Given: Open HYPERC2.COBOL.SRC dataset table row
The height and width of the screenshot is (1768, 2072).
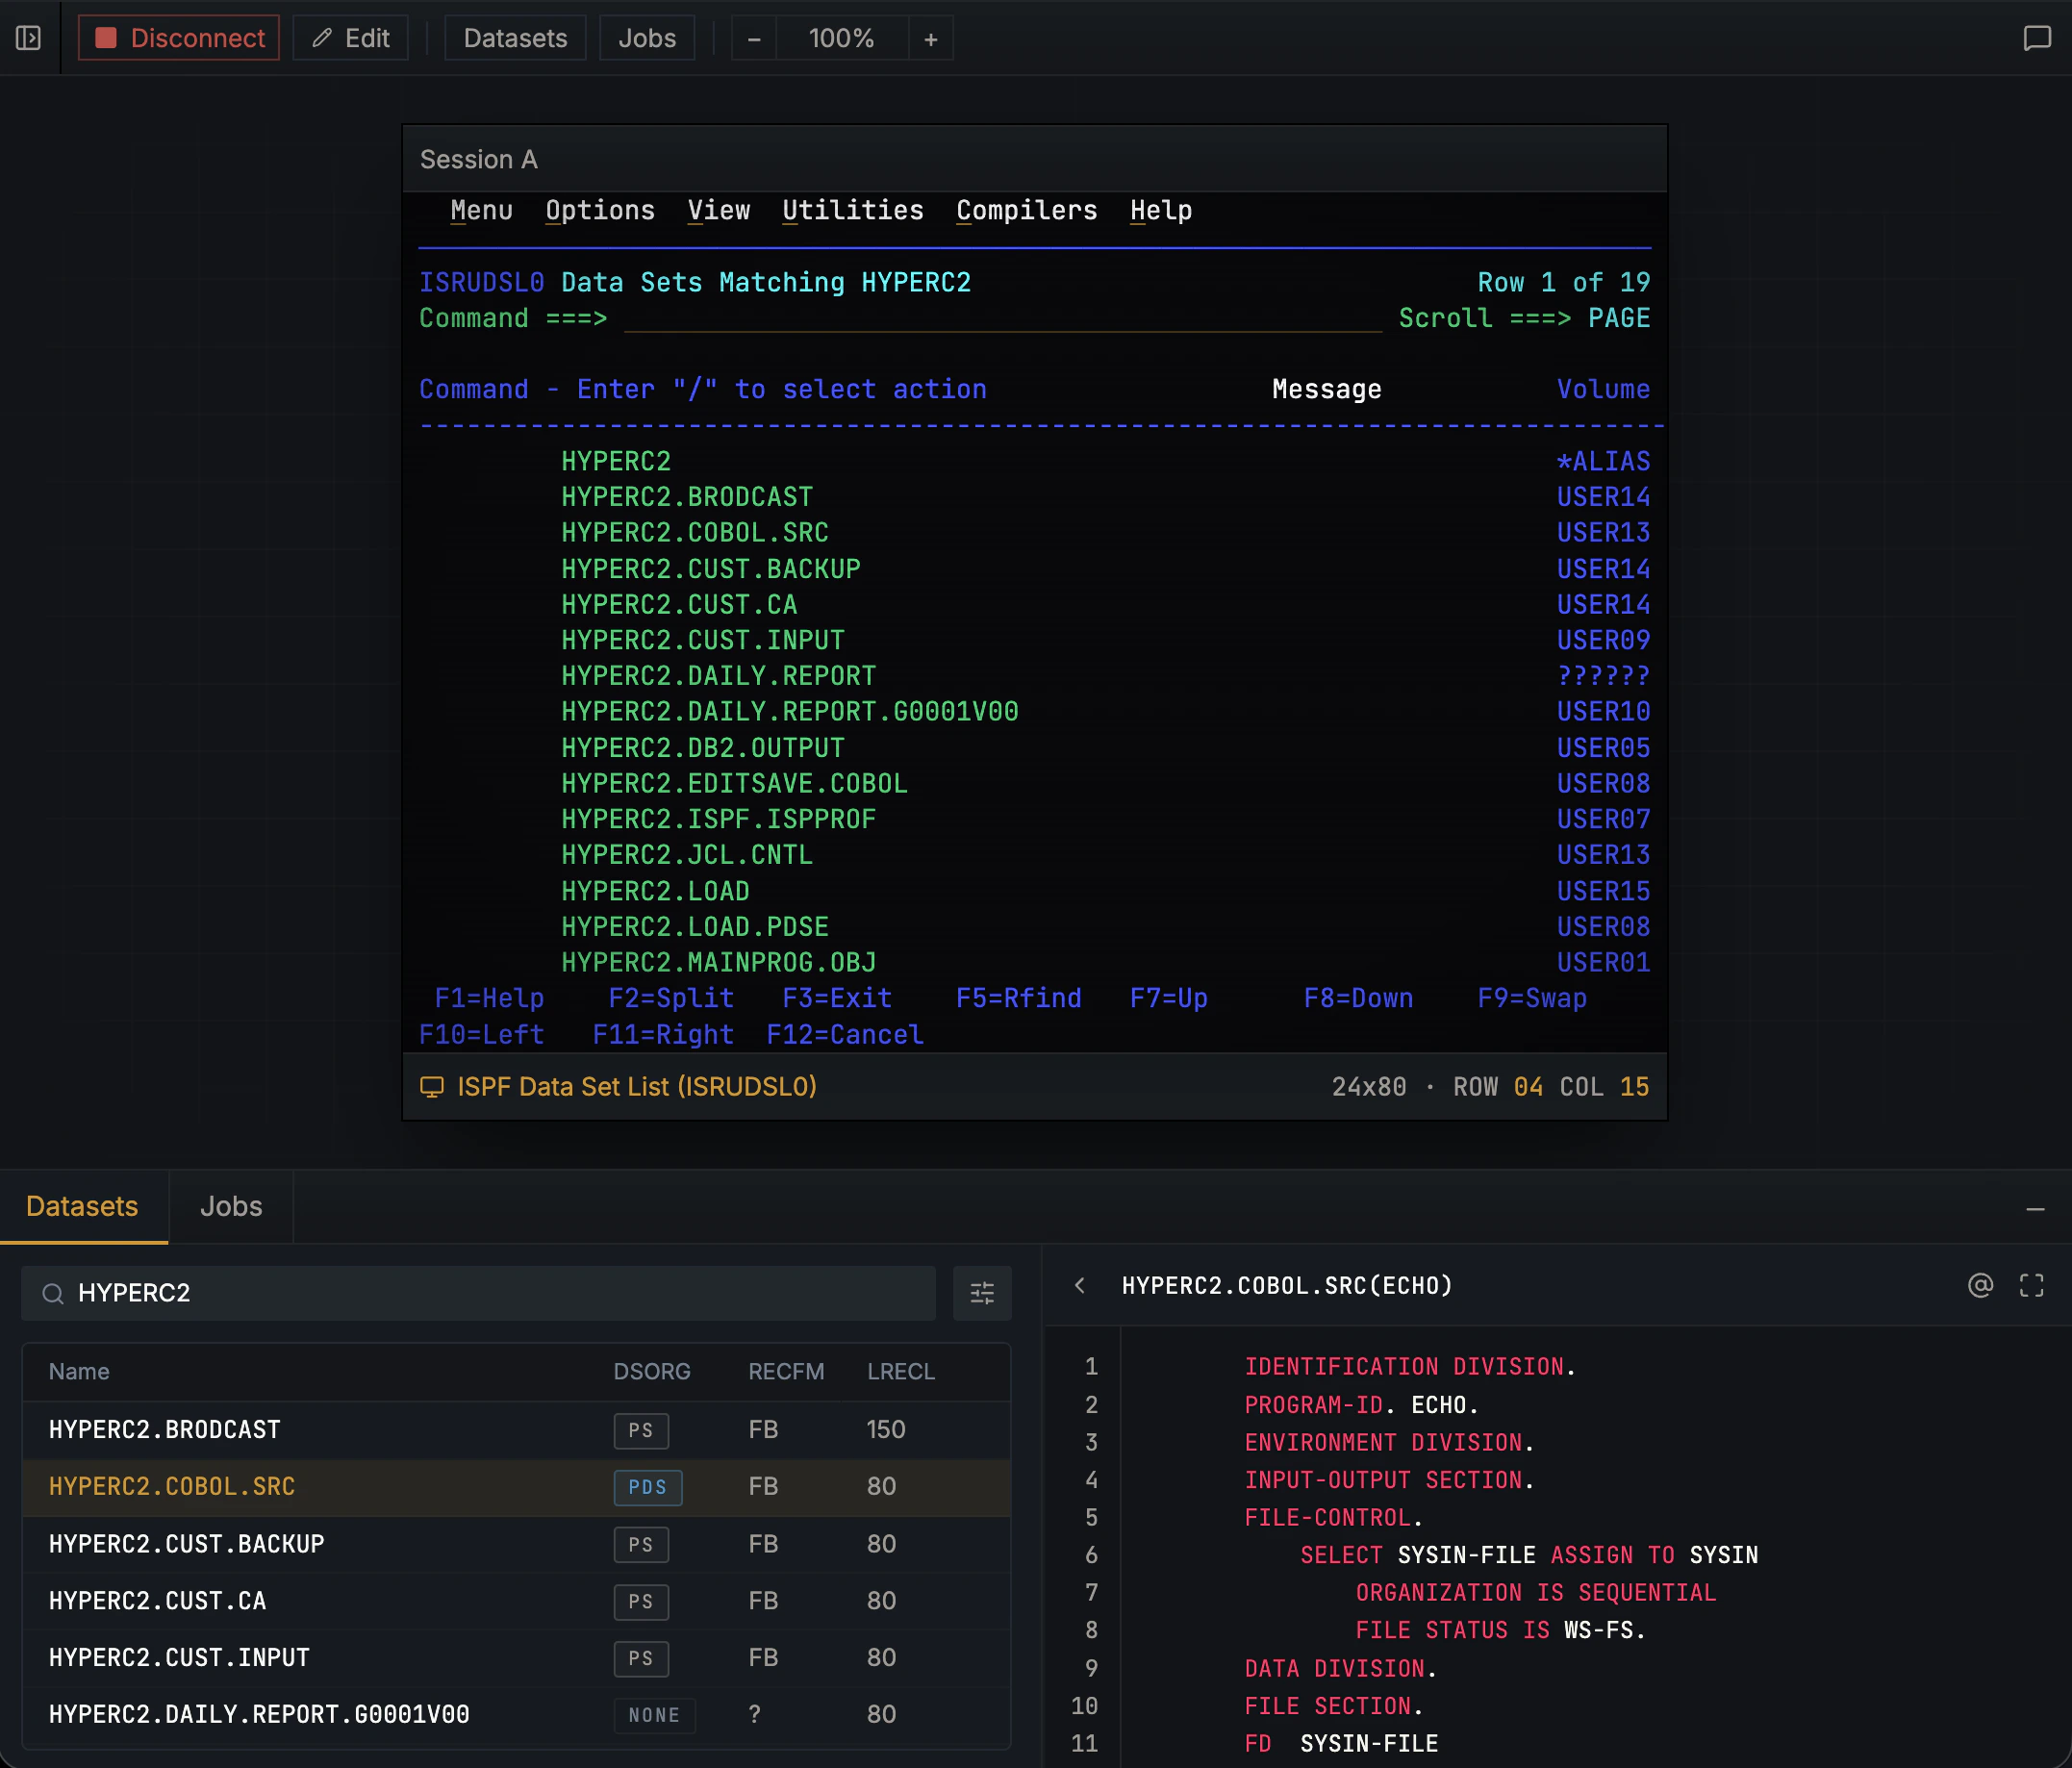Looking at the screenshot, I should (x=516, y=1487).
